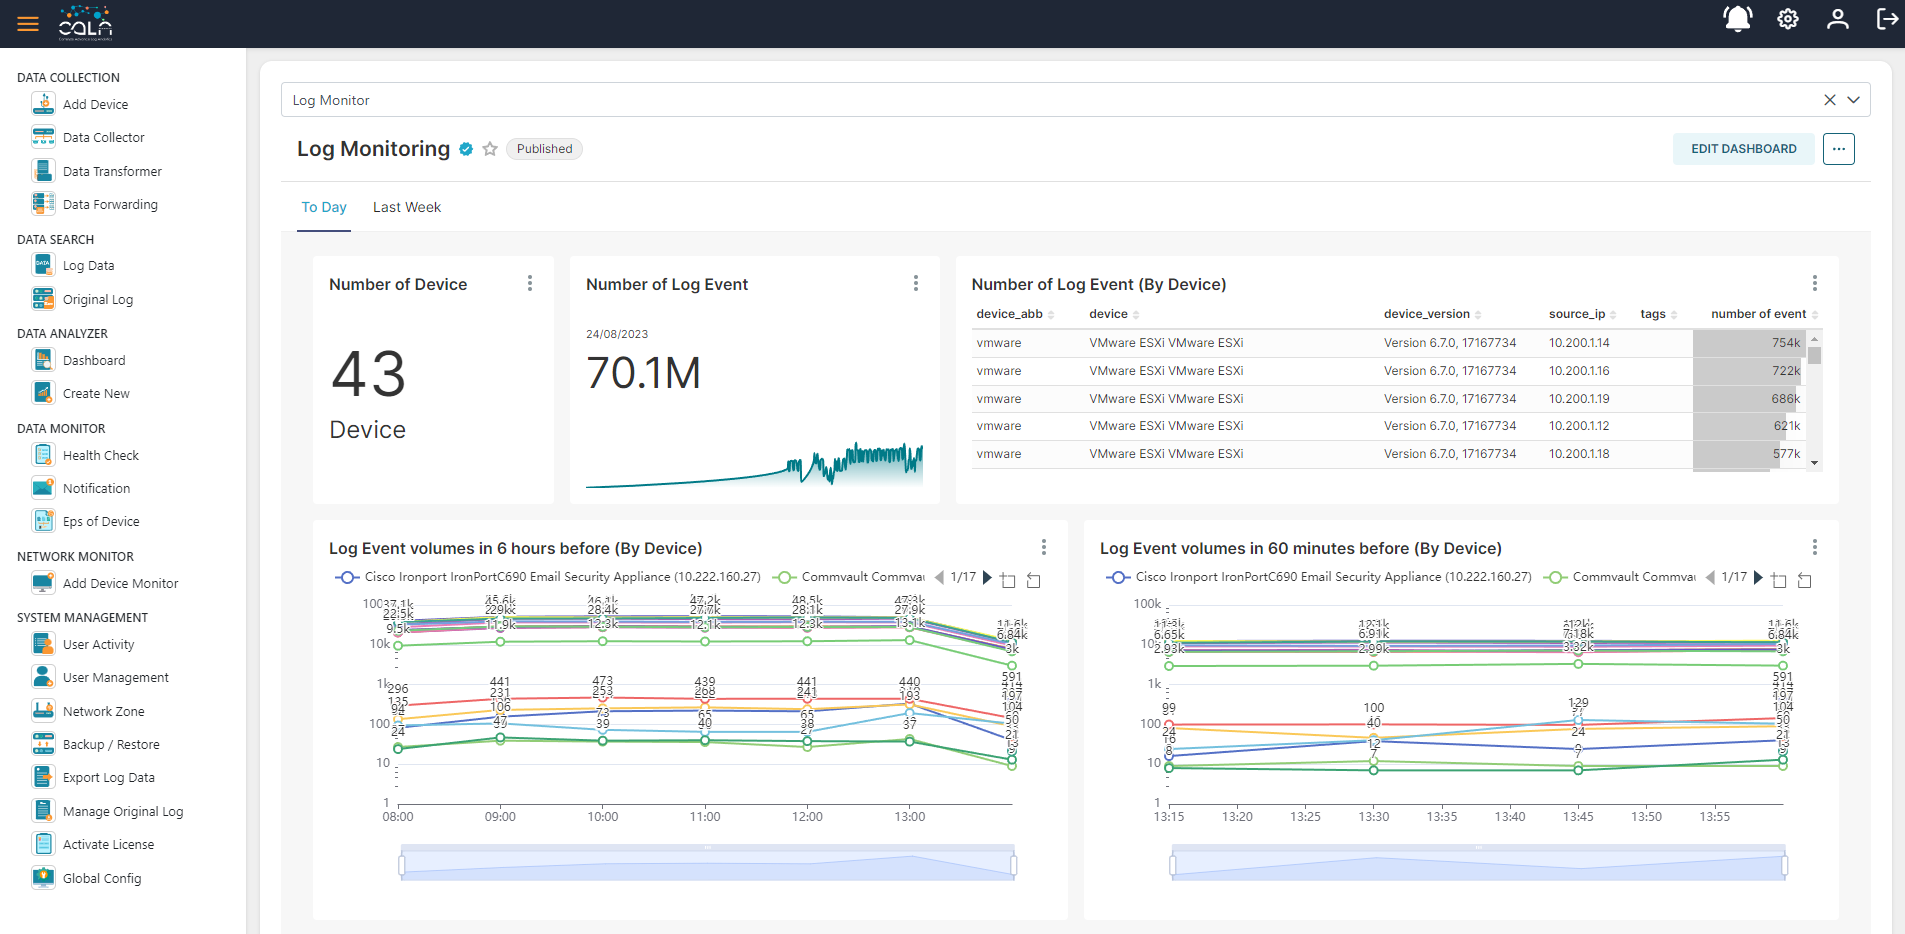Go to next page of device series
Image resolution: width=1905 pixels, height=934 pixels.
(988, 577)
